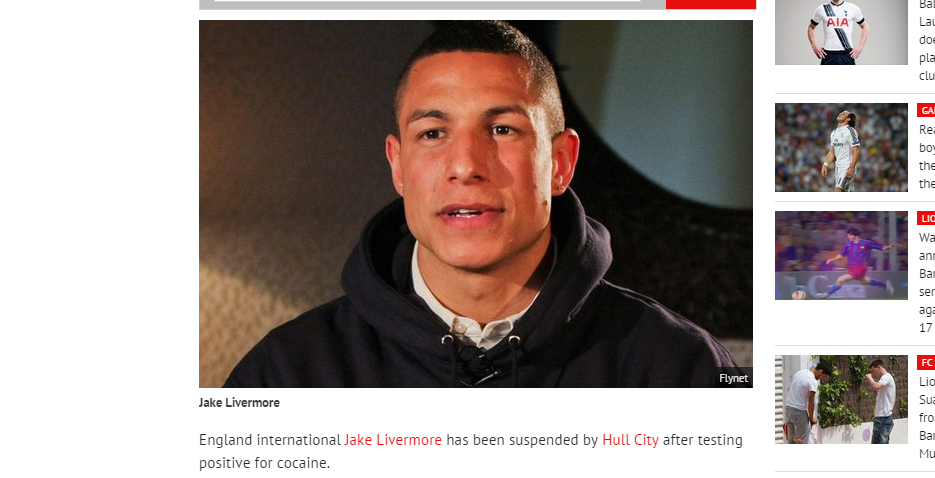The width and height of the screenshot is (935, 478).
Task: Click the England international paragraph text
Action: point(471,451)
